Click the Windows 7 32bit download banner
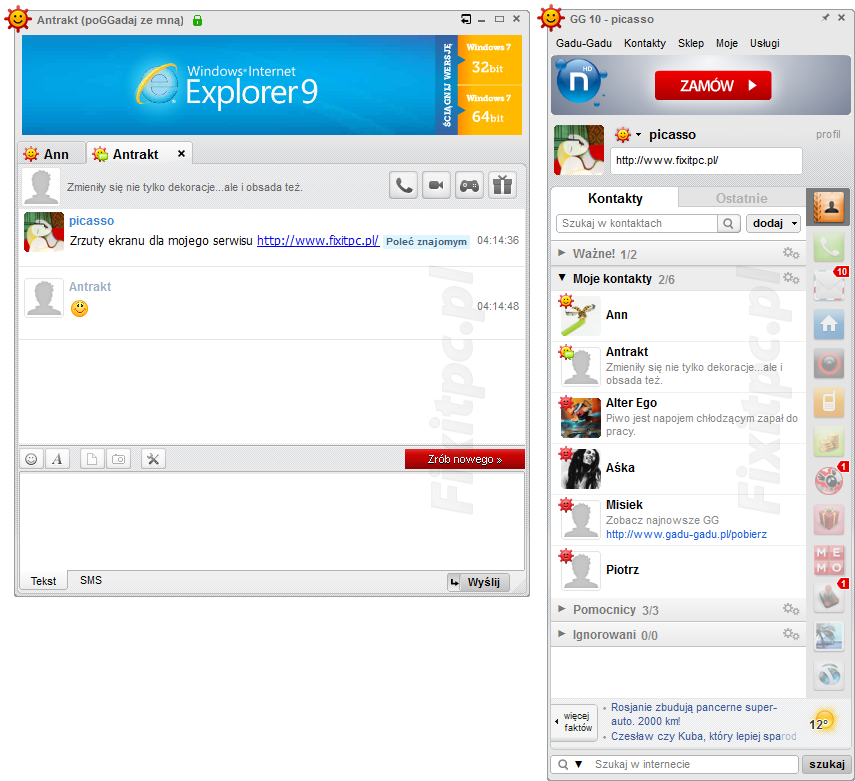The height and width of the screenshot is (781, 855). [489, 59]
